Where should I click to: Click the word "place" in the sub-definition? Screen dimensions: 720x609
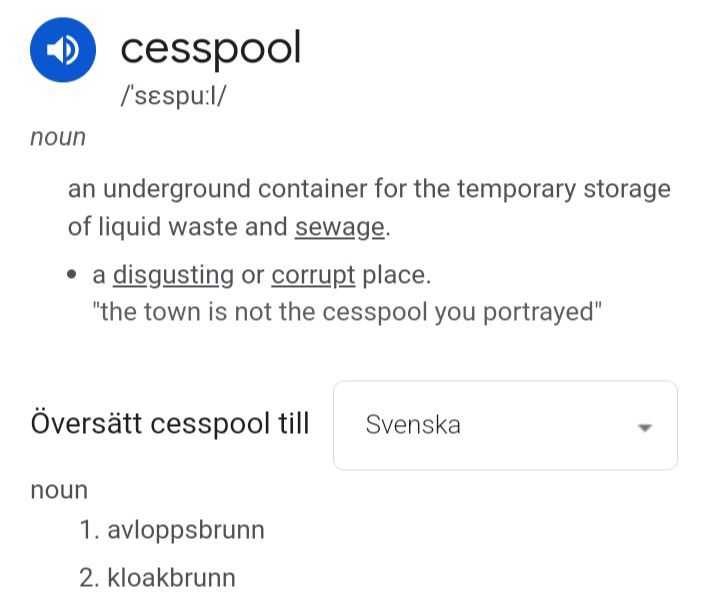pos(395,274)
